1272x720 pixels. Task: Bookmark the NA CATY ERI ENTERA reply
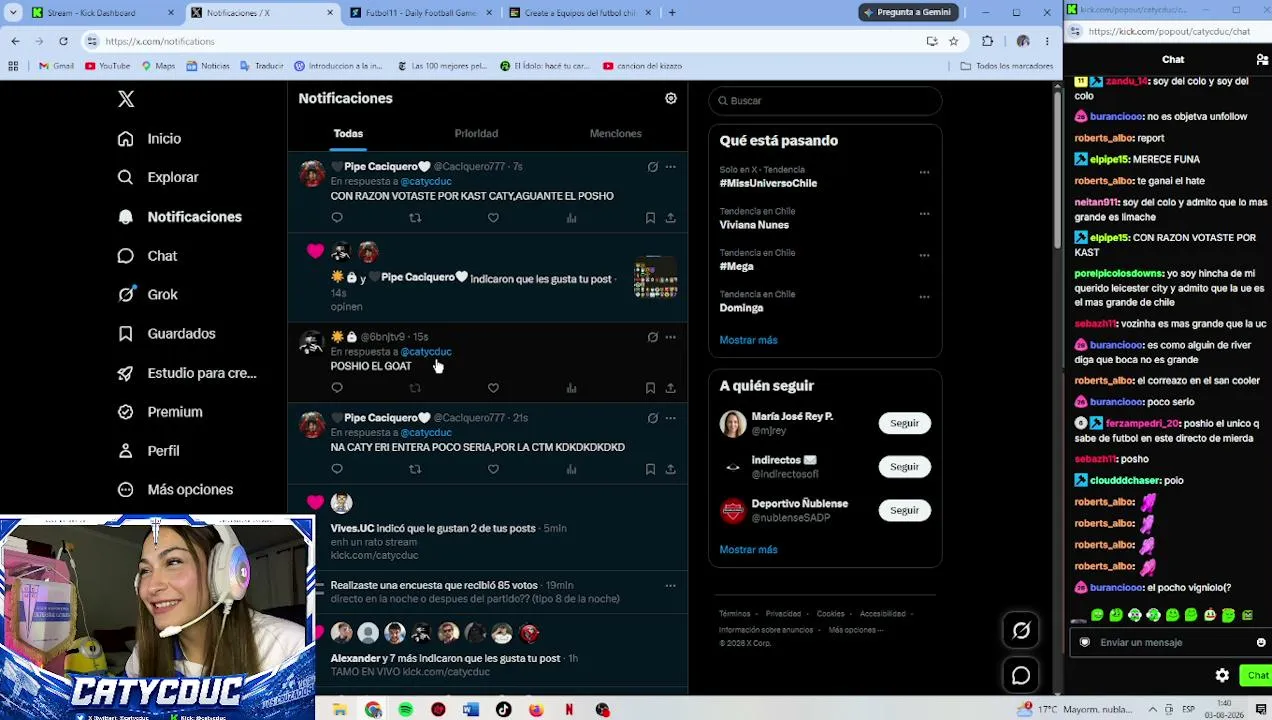pos(650,469)
